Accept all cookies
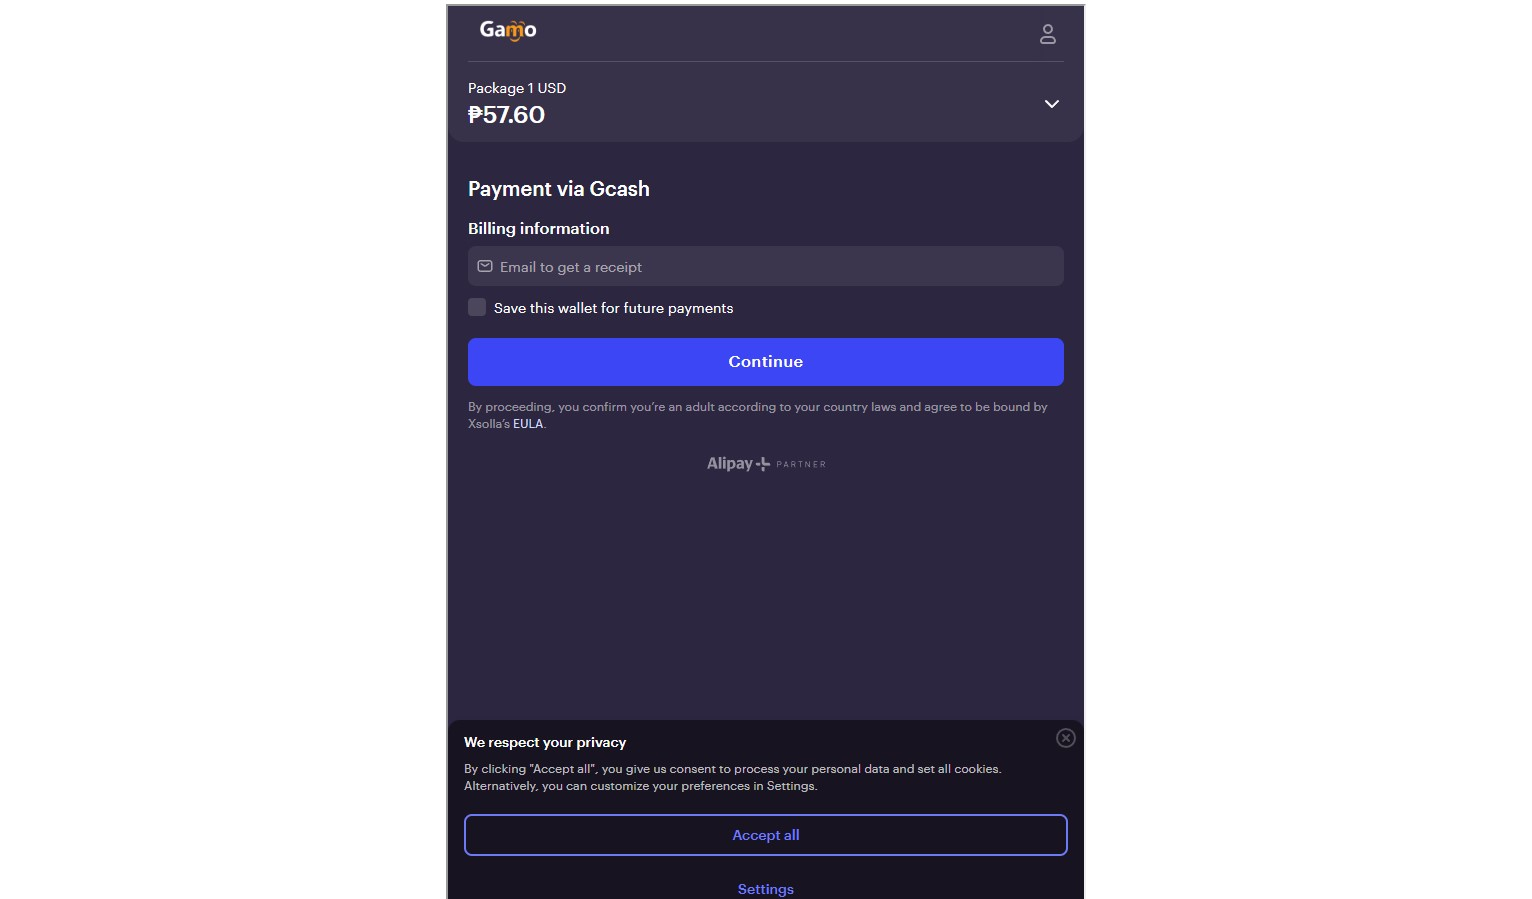The width and height of the screenshot is (1532, 899). tap(766, 835)
